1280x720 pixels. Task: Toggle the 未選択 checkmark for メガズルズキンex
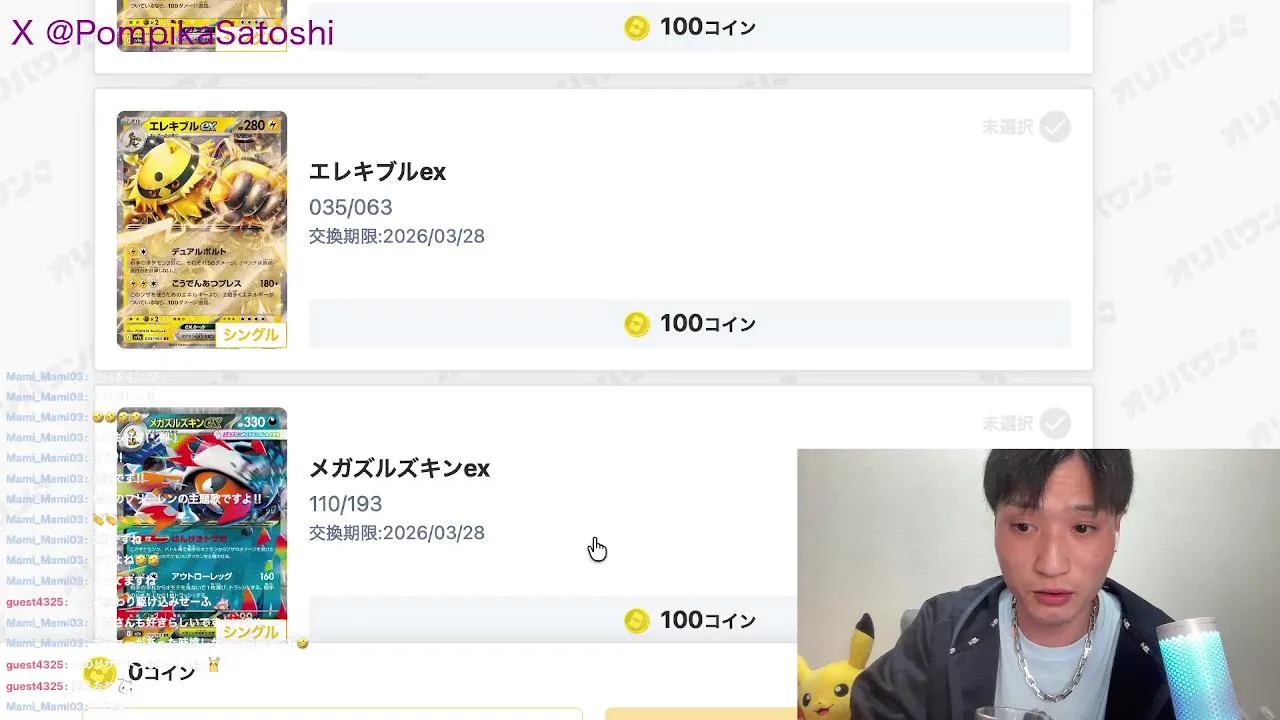(1054, 424)
